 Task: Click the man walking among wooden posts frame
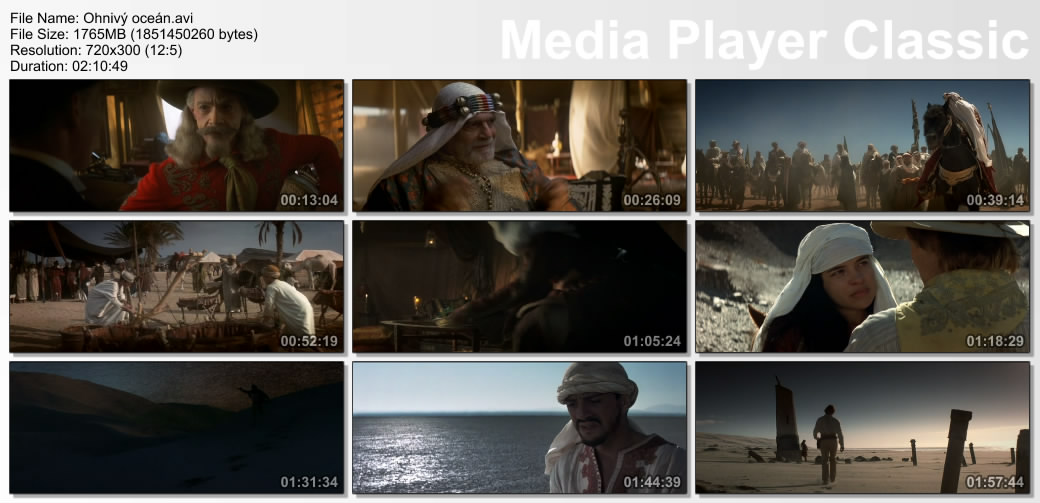[x=862, y=427]
